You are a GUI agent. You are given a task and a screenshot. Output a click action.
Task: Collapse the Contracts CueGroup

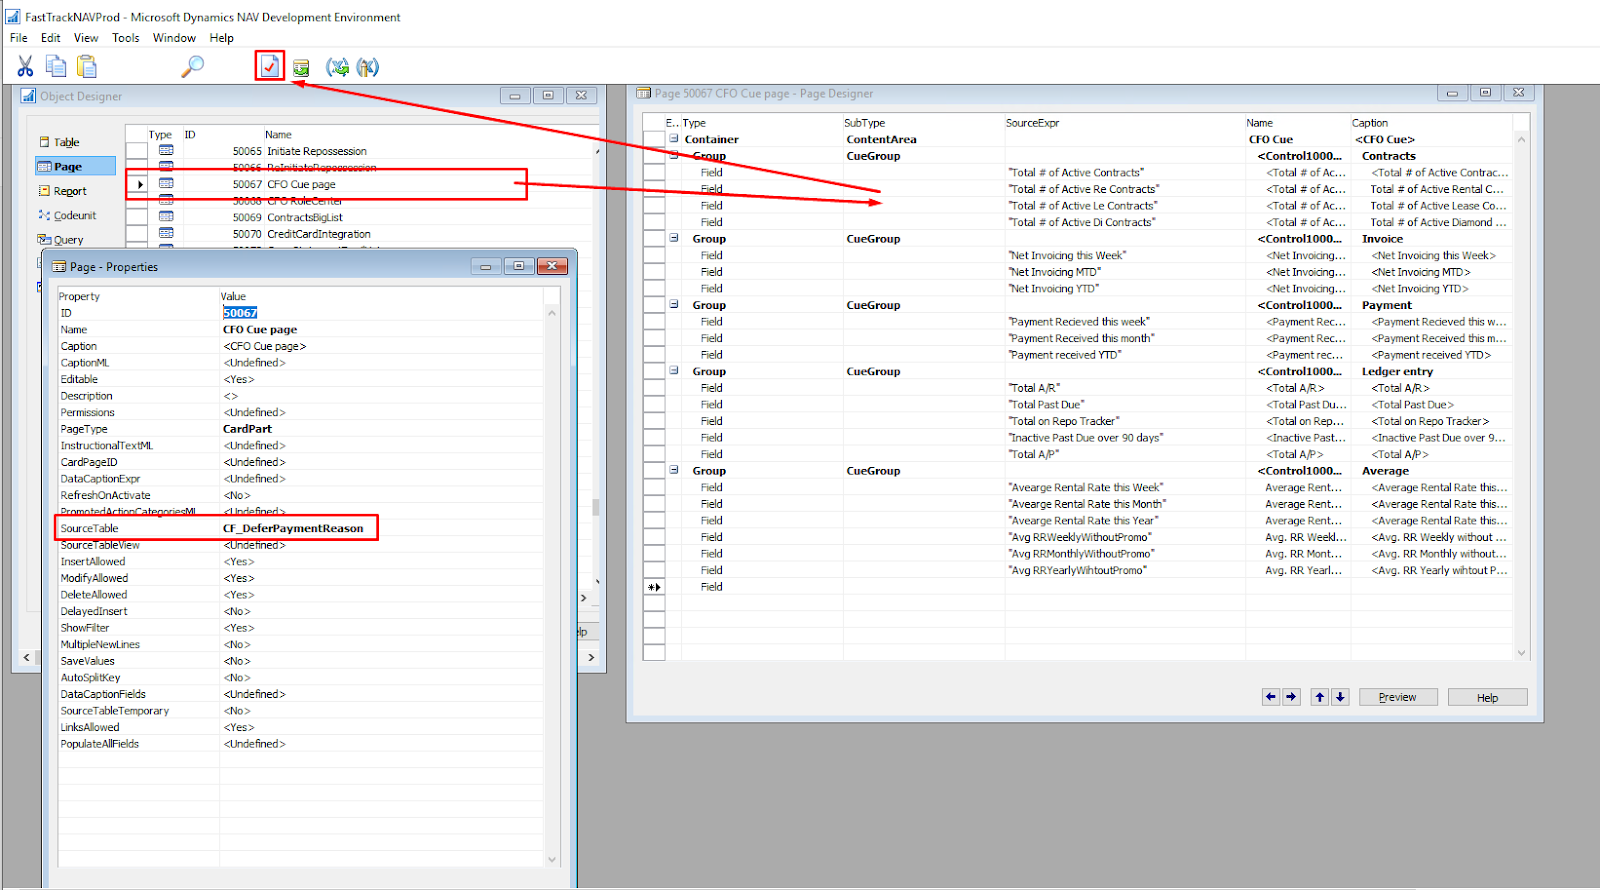coord(674,156)
